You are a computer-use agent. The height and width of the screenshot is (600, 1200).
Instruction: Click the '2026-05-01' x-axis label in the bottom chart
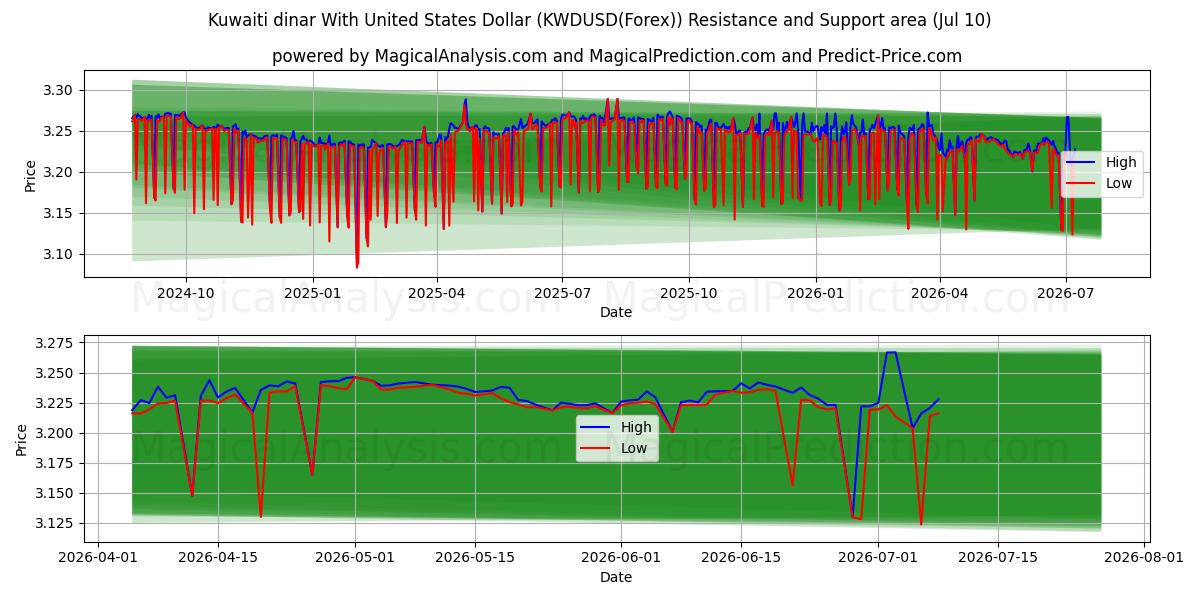[356, 559]
